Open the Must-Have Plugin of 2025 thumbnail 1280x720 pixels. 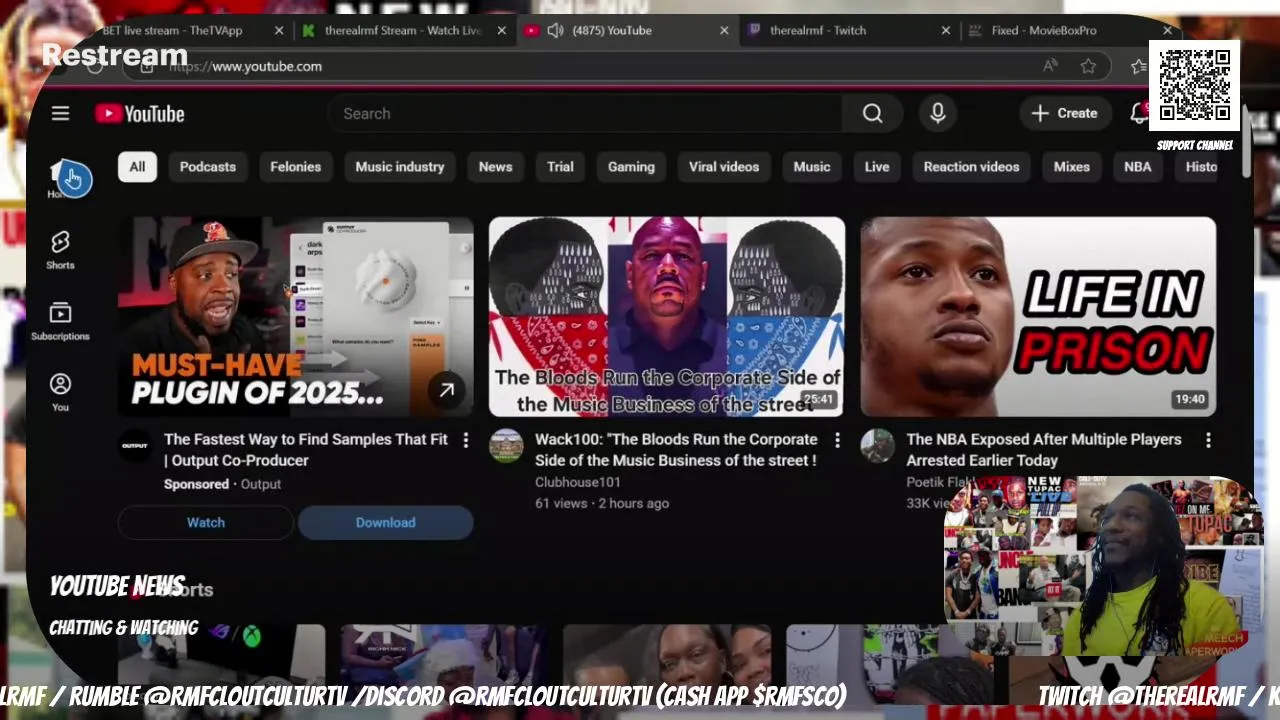pyautogui.click(x=296, y=316)
